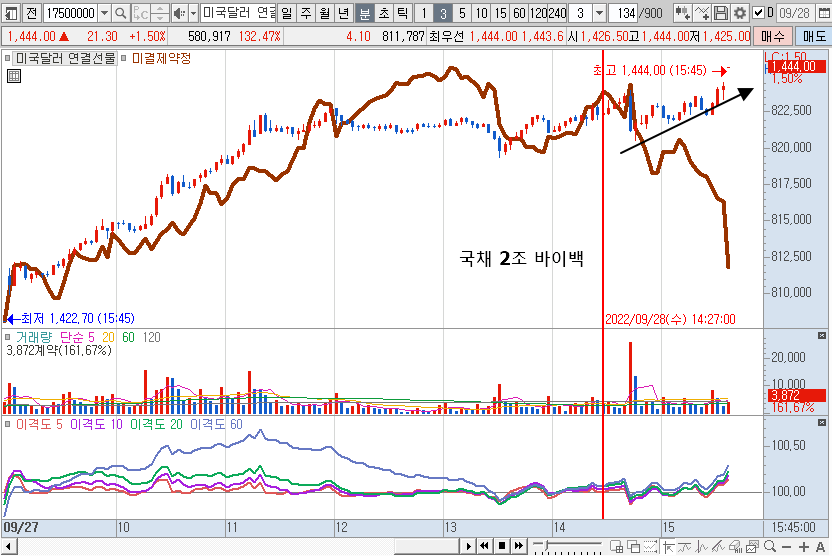Click the minus zoom-out icon at bottom right

coord(787,546)
